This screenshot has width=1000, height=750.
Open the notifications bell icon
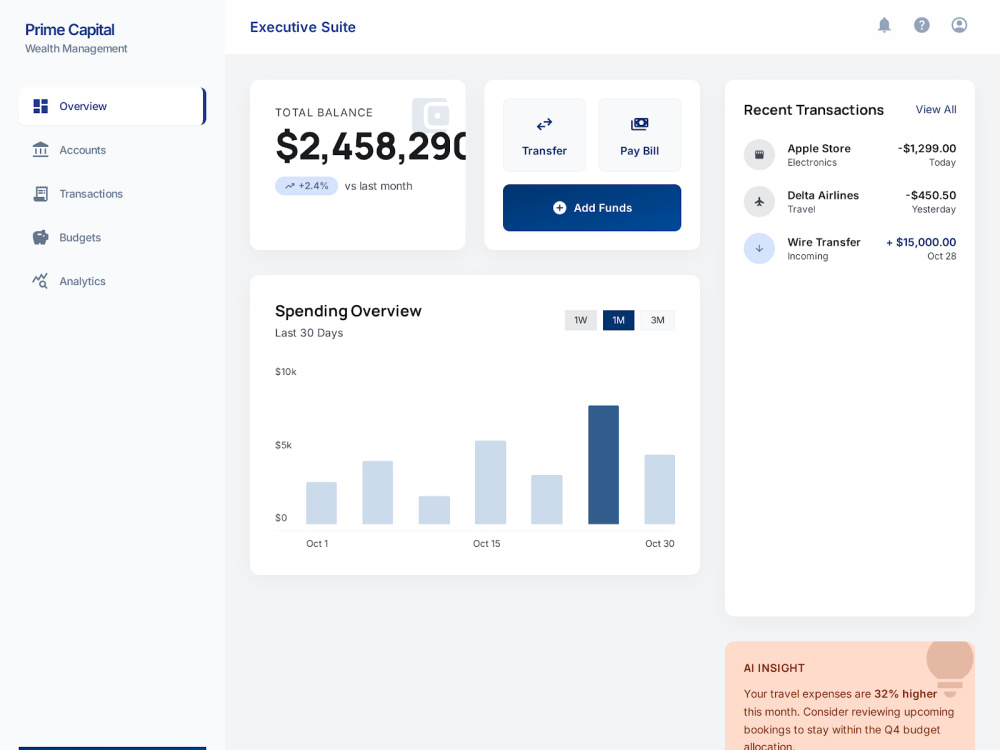[x=884, y=25]
